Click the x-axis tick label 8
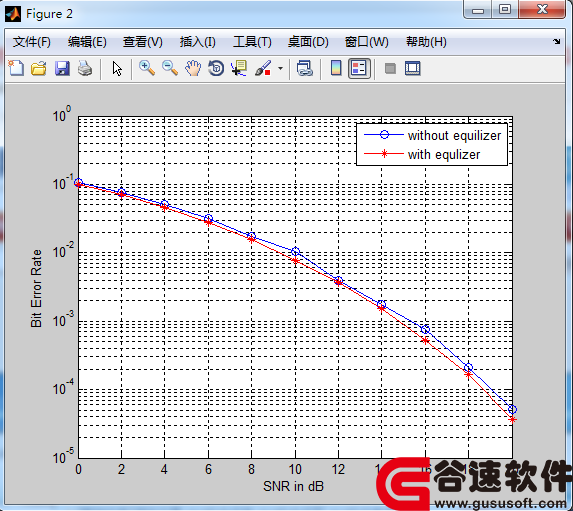The image size is (573, 511). pos(251,469)
